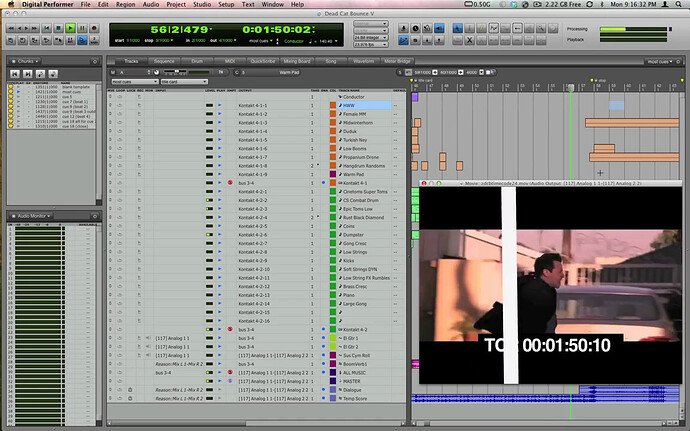This screenshot has height=431, width=690.
Task: Toggle play-enable for the Duduk track
Action: (220, 131)
